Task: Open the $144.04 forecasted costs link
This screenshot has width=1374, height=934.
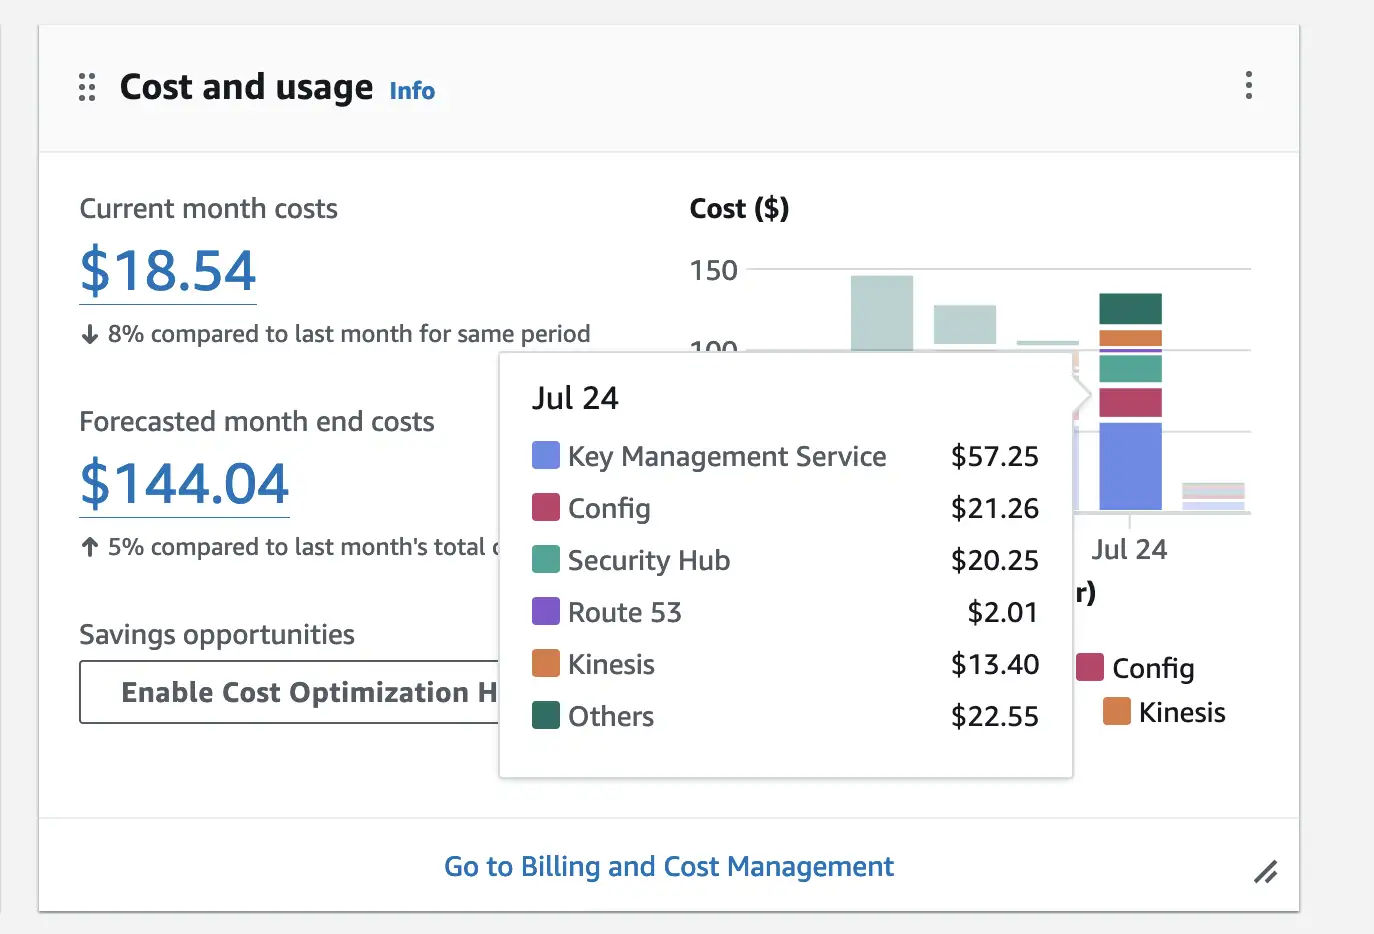Action: click(x=184, y=484)
